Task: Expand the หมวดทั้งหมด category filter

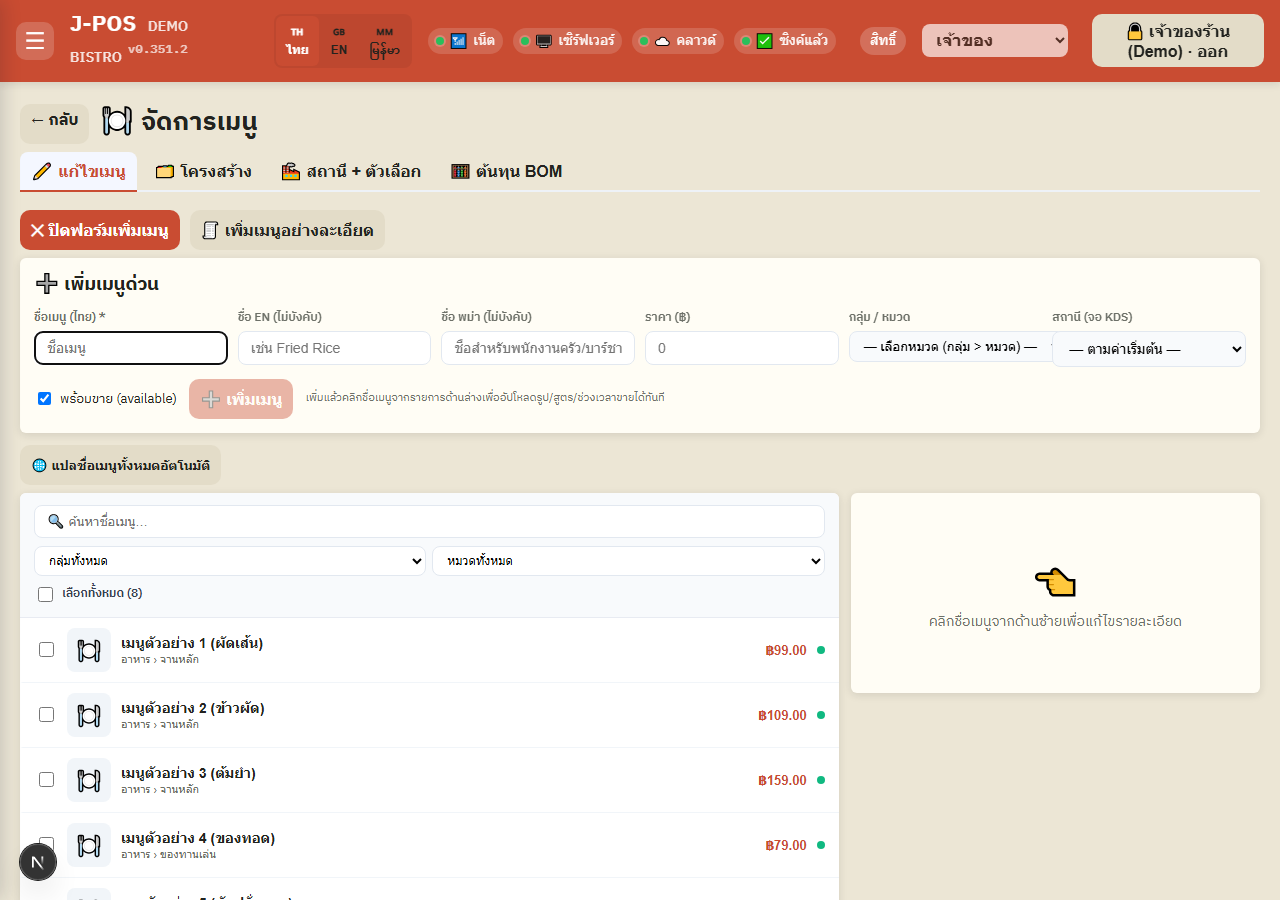Action: click(x=628, y=561)
